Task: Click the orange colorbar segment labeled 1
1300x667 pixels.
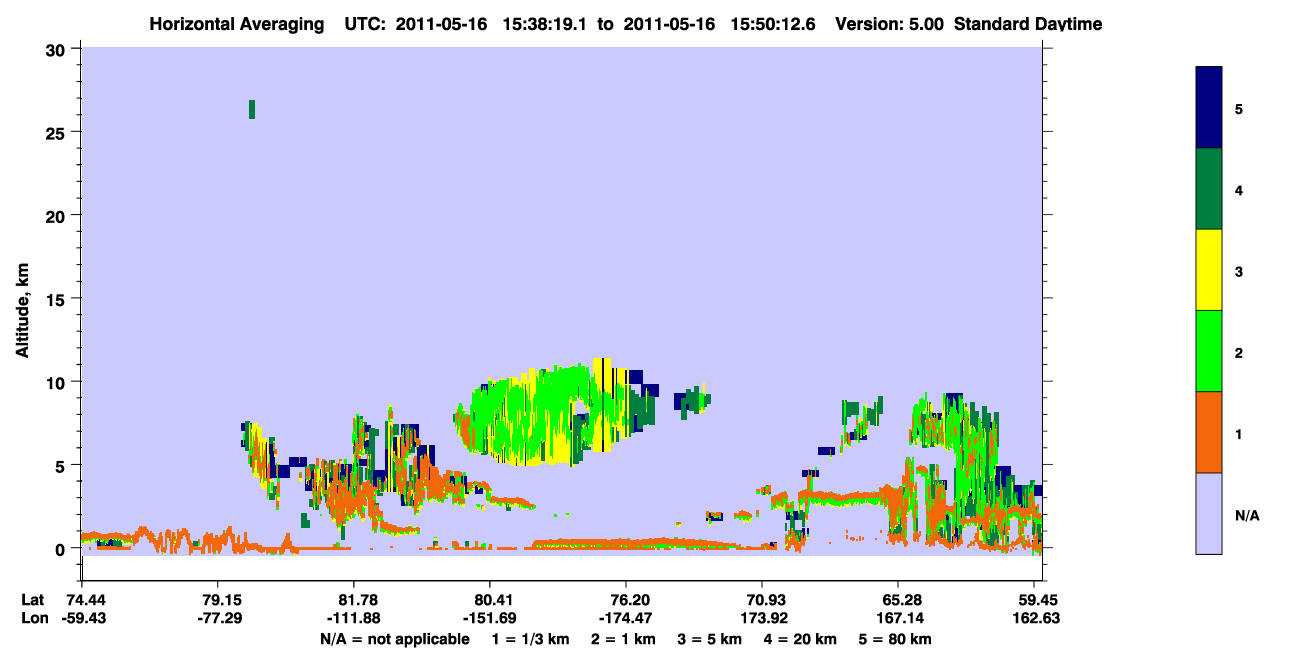Action: pyautogui.click(x=1209, y=432)
